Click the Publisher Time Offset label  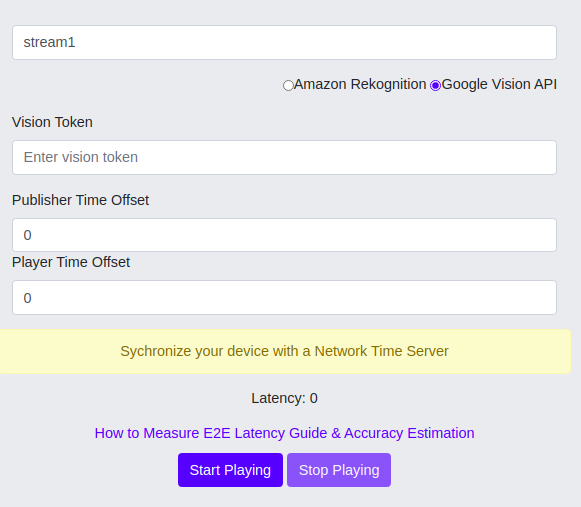[x=80, y=200]
